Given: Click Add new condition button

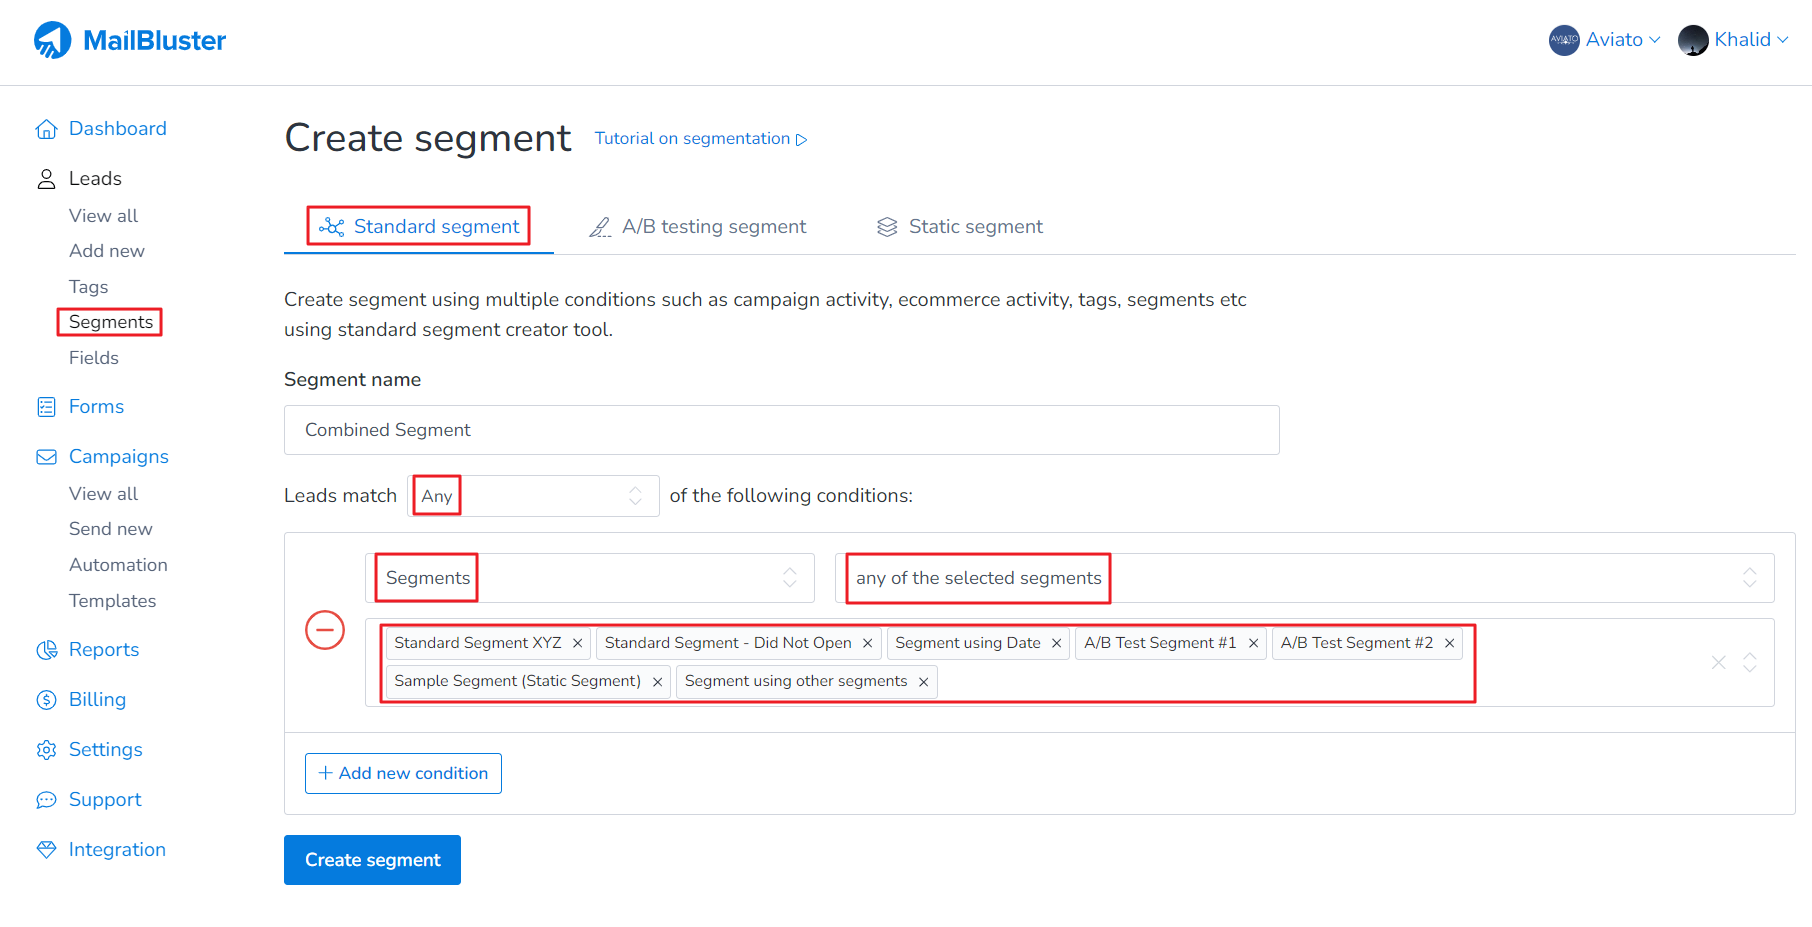Looking at the screenshot, I should (x=403, y=773).
